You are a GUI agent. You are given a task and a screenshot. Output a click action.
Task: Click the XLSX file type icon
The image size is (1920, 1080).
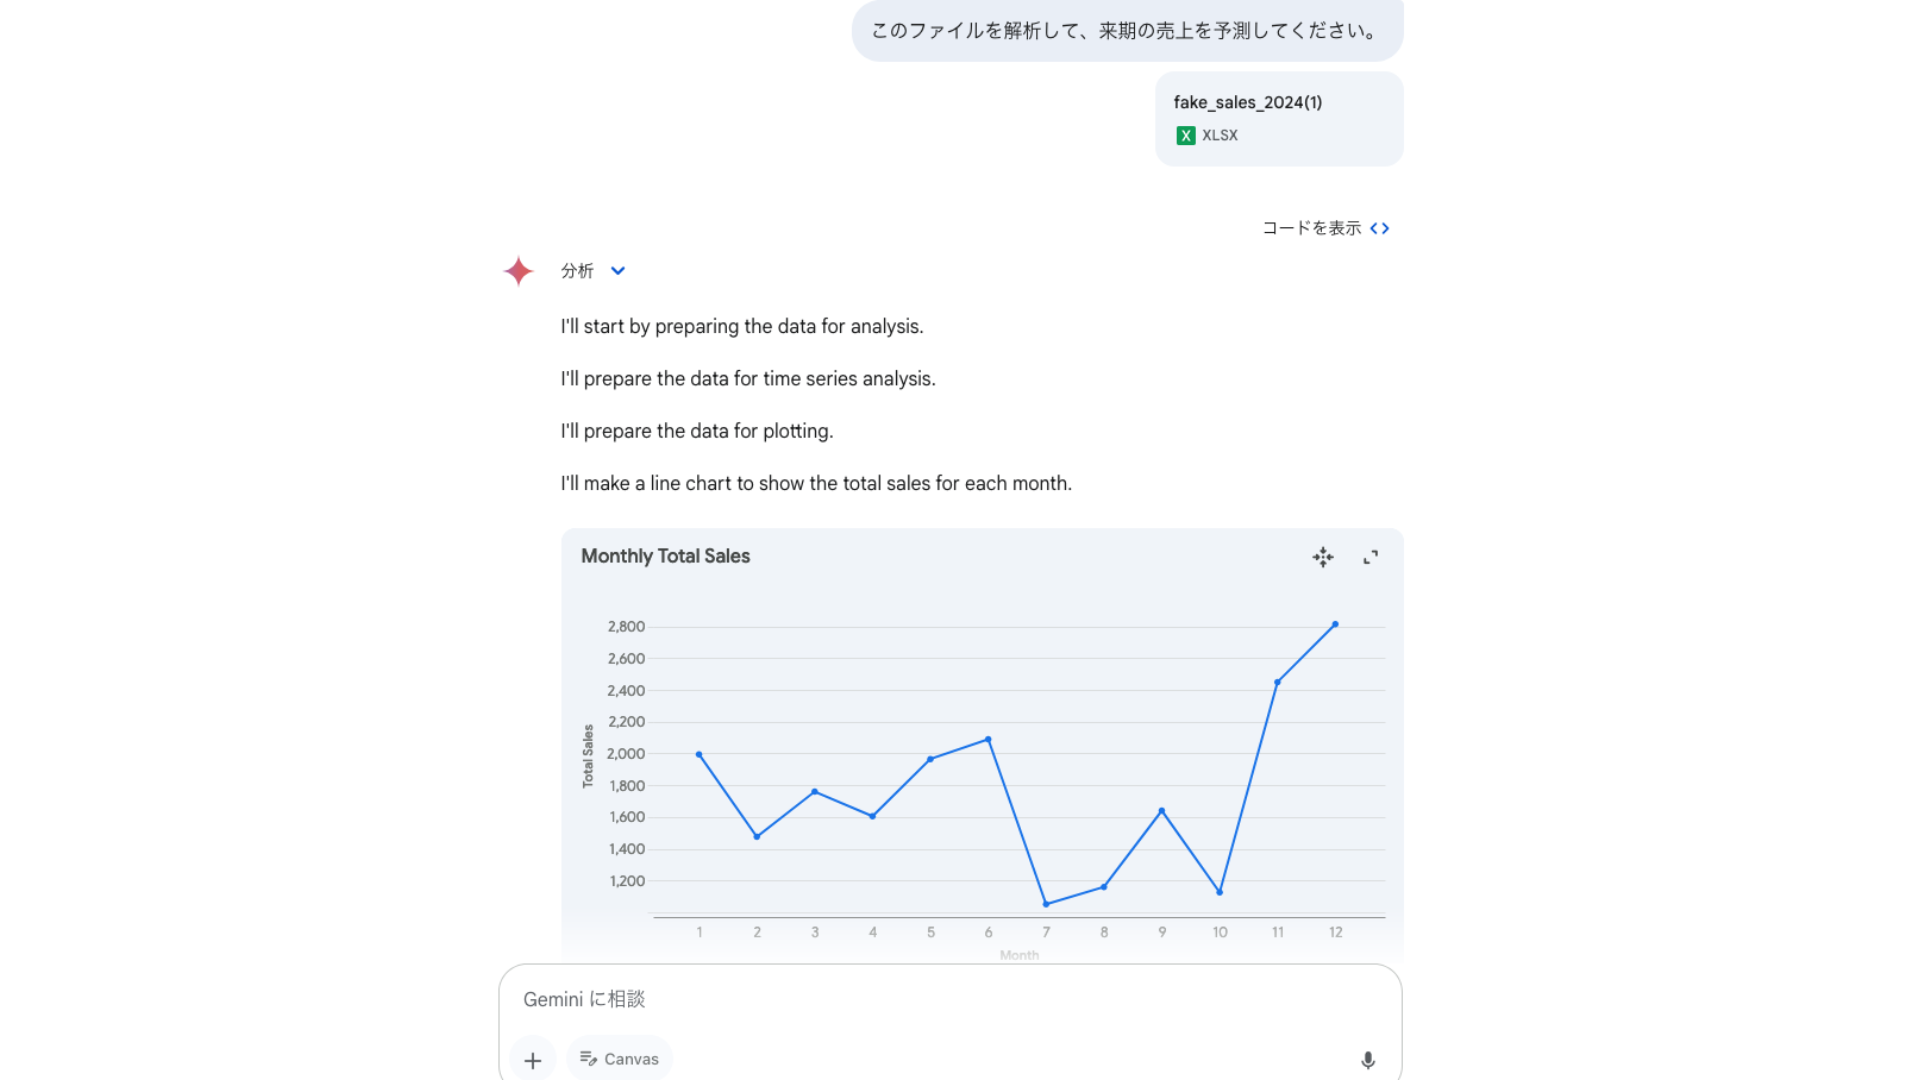(x=1186, y=135)
